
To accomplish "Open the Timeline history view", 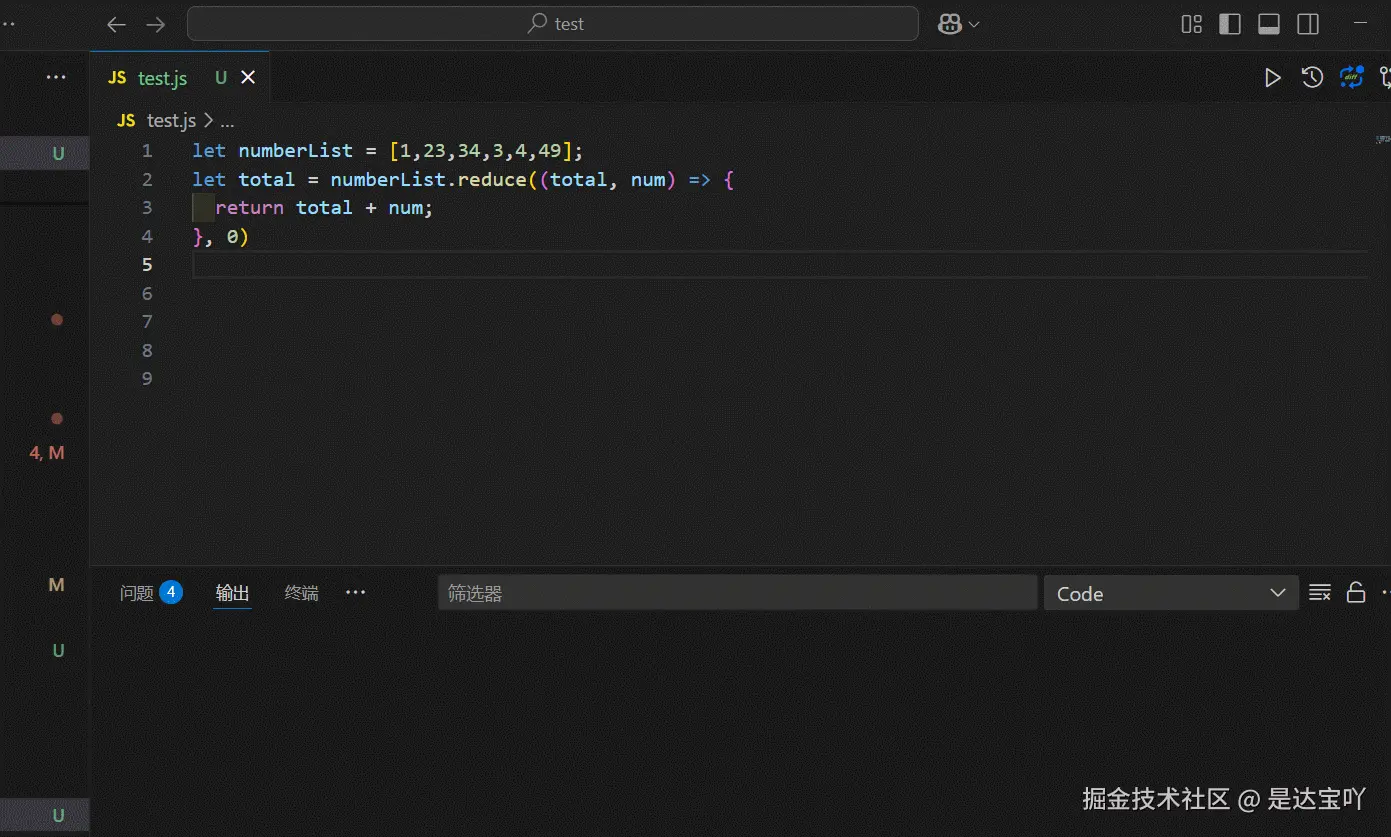I will click(x=1312, y=77).
